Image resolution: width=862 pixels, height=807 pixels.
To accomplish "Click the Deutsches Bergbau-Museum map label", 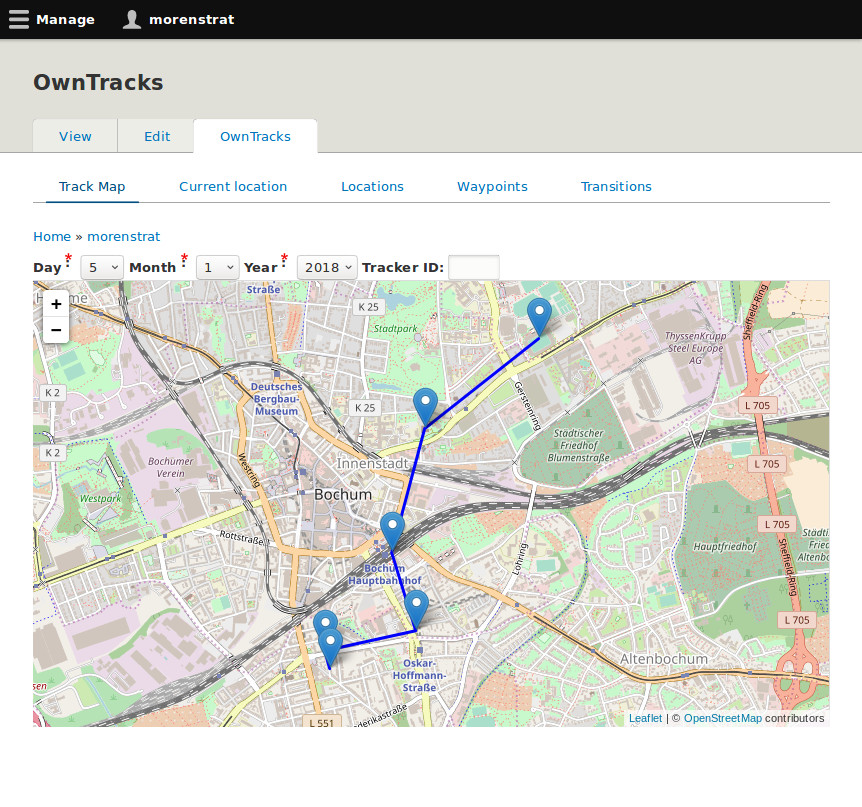I will coord(277,399).
